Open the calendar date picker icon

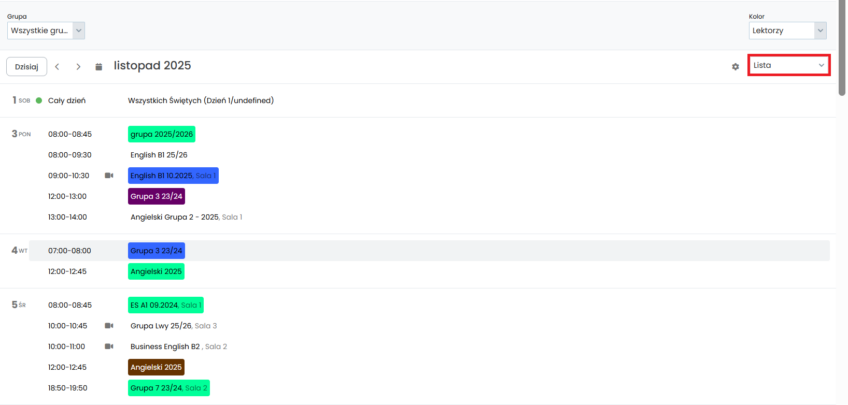click(99, 67)
